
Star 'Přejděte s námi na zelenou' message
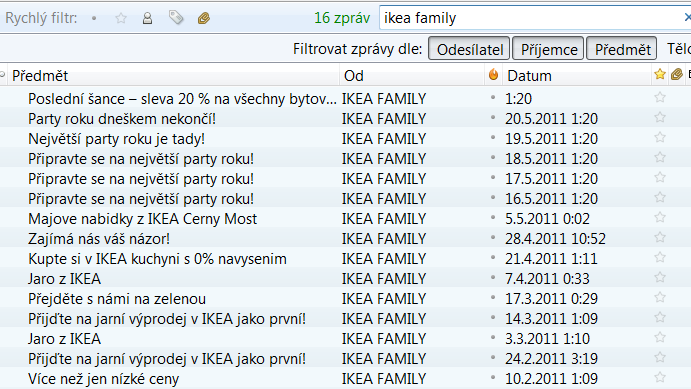[660, 297]
